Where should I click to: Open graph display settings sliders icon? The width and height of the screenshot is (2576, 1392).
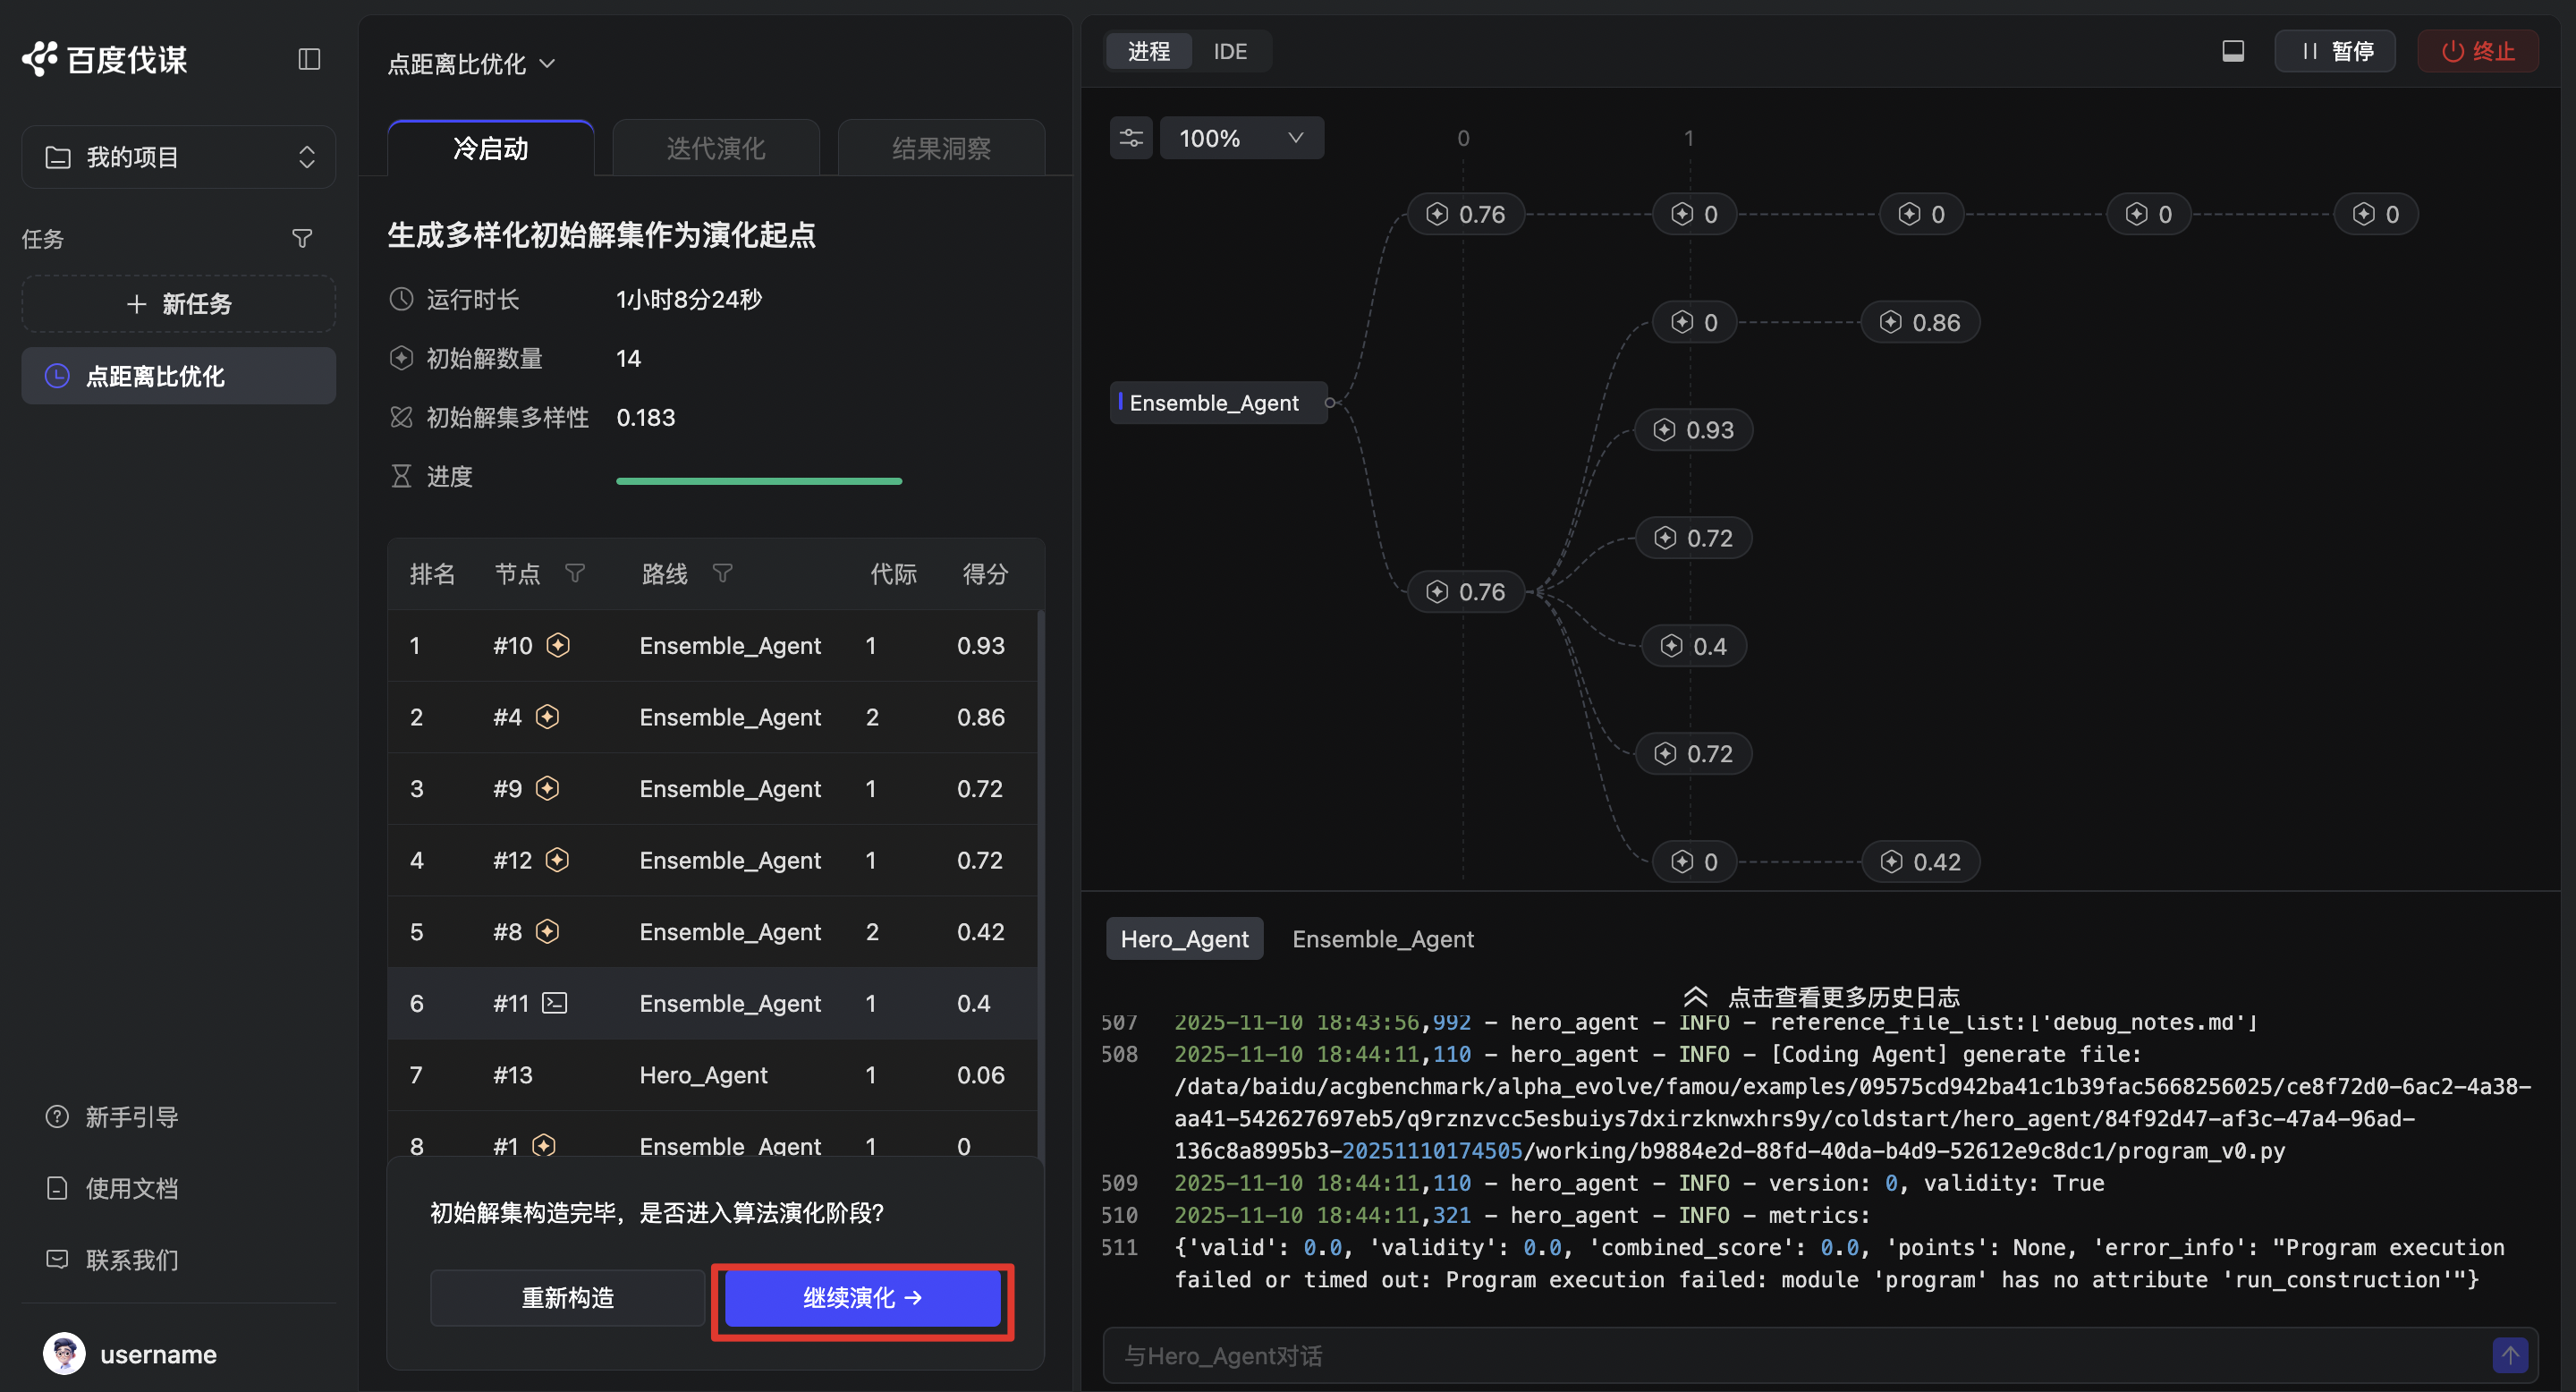1131,138
